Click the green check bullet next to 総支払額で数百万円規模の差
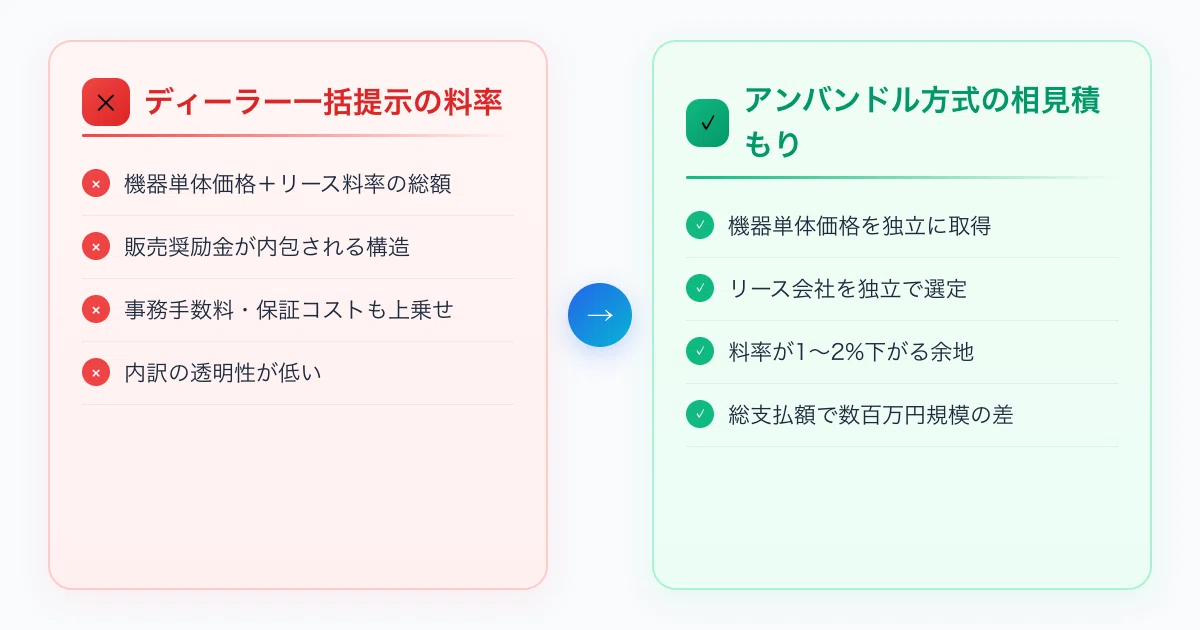The width and height of the screenshot is (1200, 630). tap(700, 415)
